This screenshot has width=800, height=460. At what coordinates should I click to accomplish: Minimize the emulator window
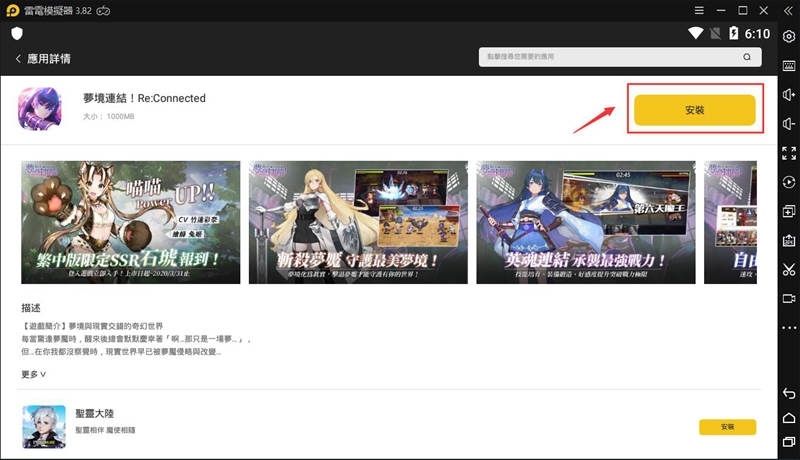[721, 10]
